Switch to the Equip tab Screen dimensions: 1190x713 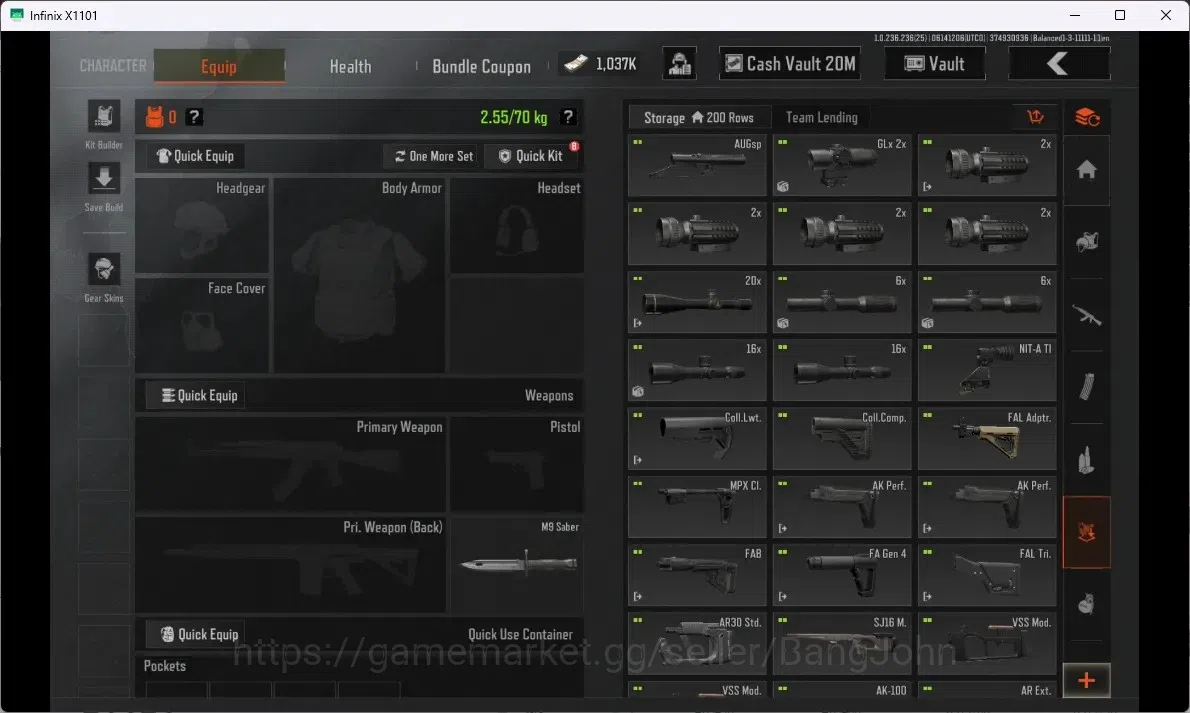click(x=219, y=66)
